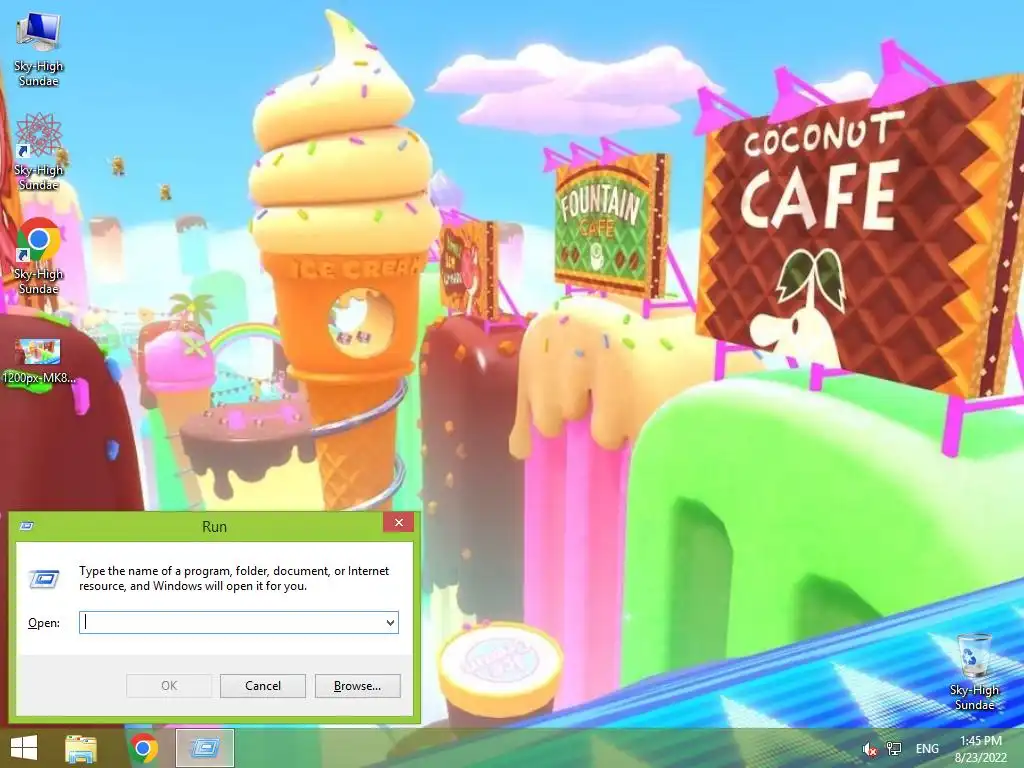Viewport: 1024px width, 768px height.
Task: Open the Windows Start button
Action: click(24, 748)
